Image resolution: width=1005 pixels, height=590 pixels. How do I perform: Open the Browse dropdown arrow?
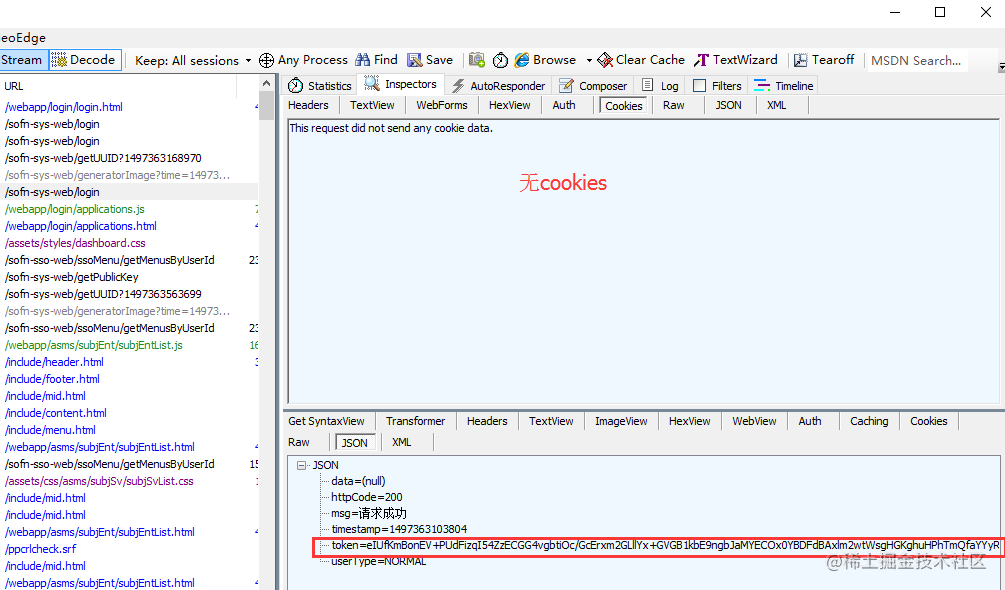tap(588, 60)
